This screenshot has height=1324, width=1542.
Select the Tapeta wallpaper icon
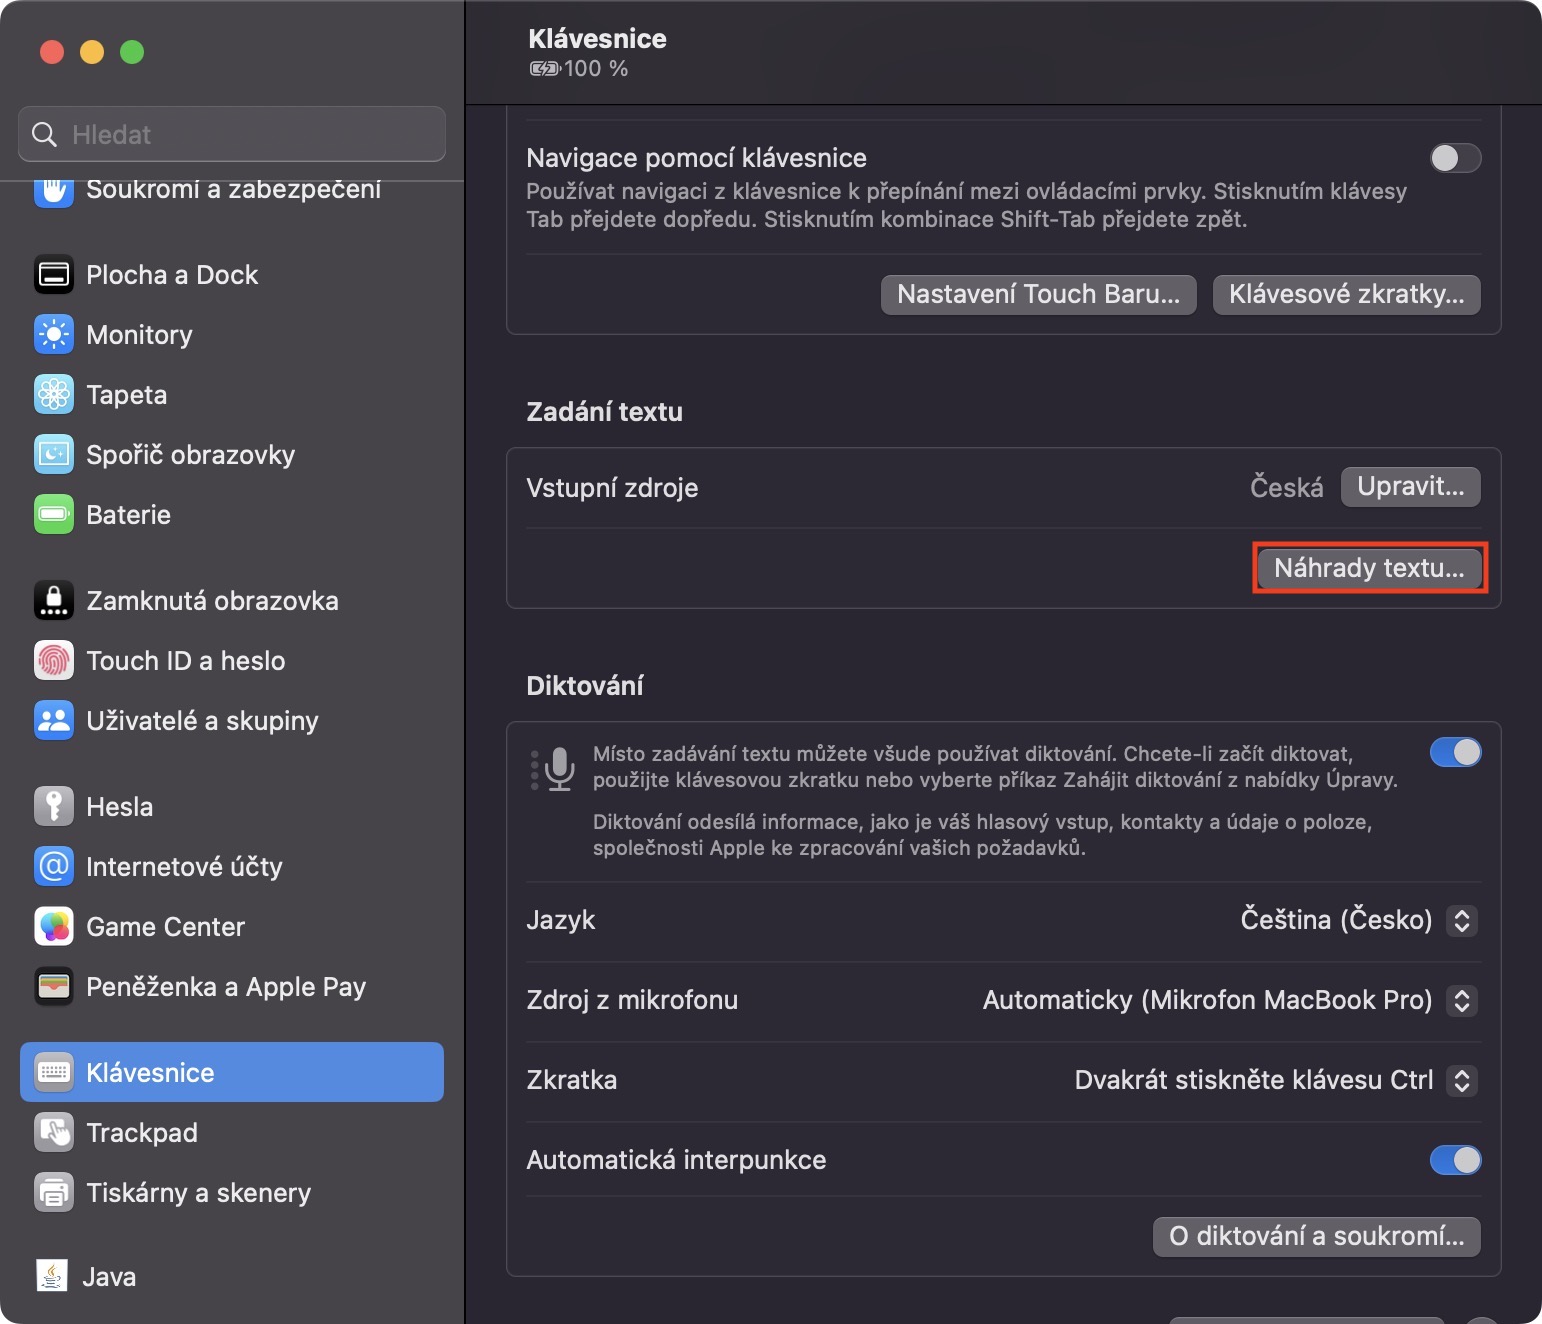coord(54,395)
